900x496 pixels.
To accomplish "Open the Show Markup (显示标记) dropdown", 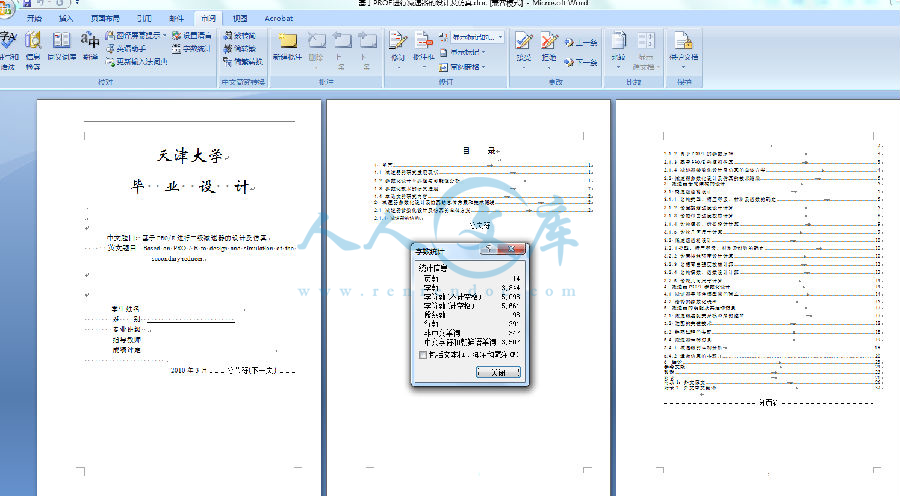I will [x=463, y=52].
